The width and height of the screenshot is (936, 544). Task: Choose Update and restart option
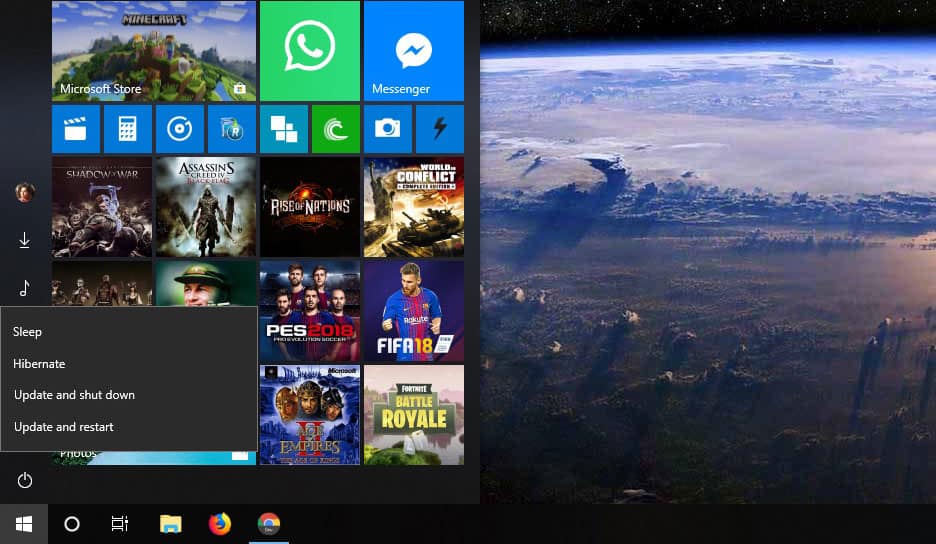129,427
